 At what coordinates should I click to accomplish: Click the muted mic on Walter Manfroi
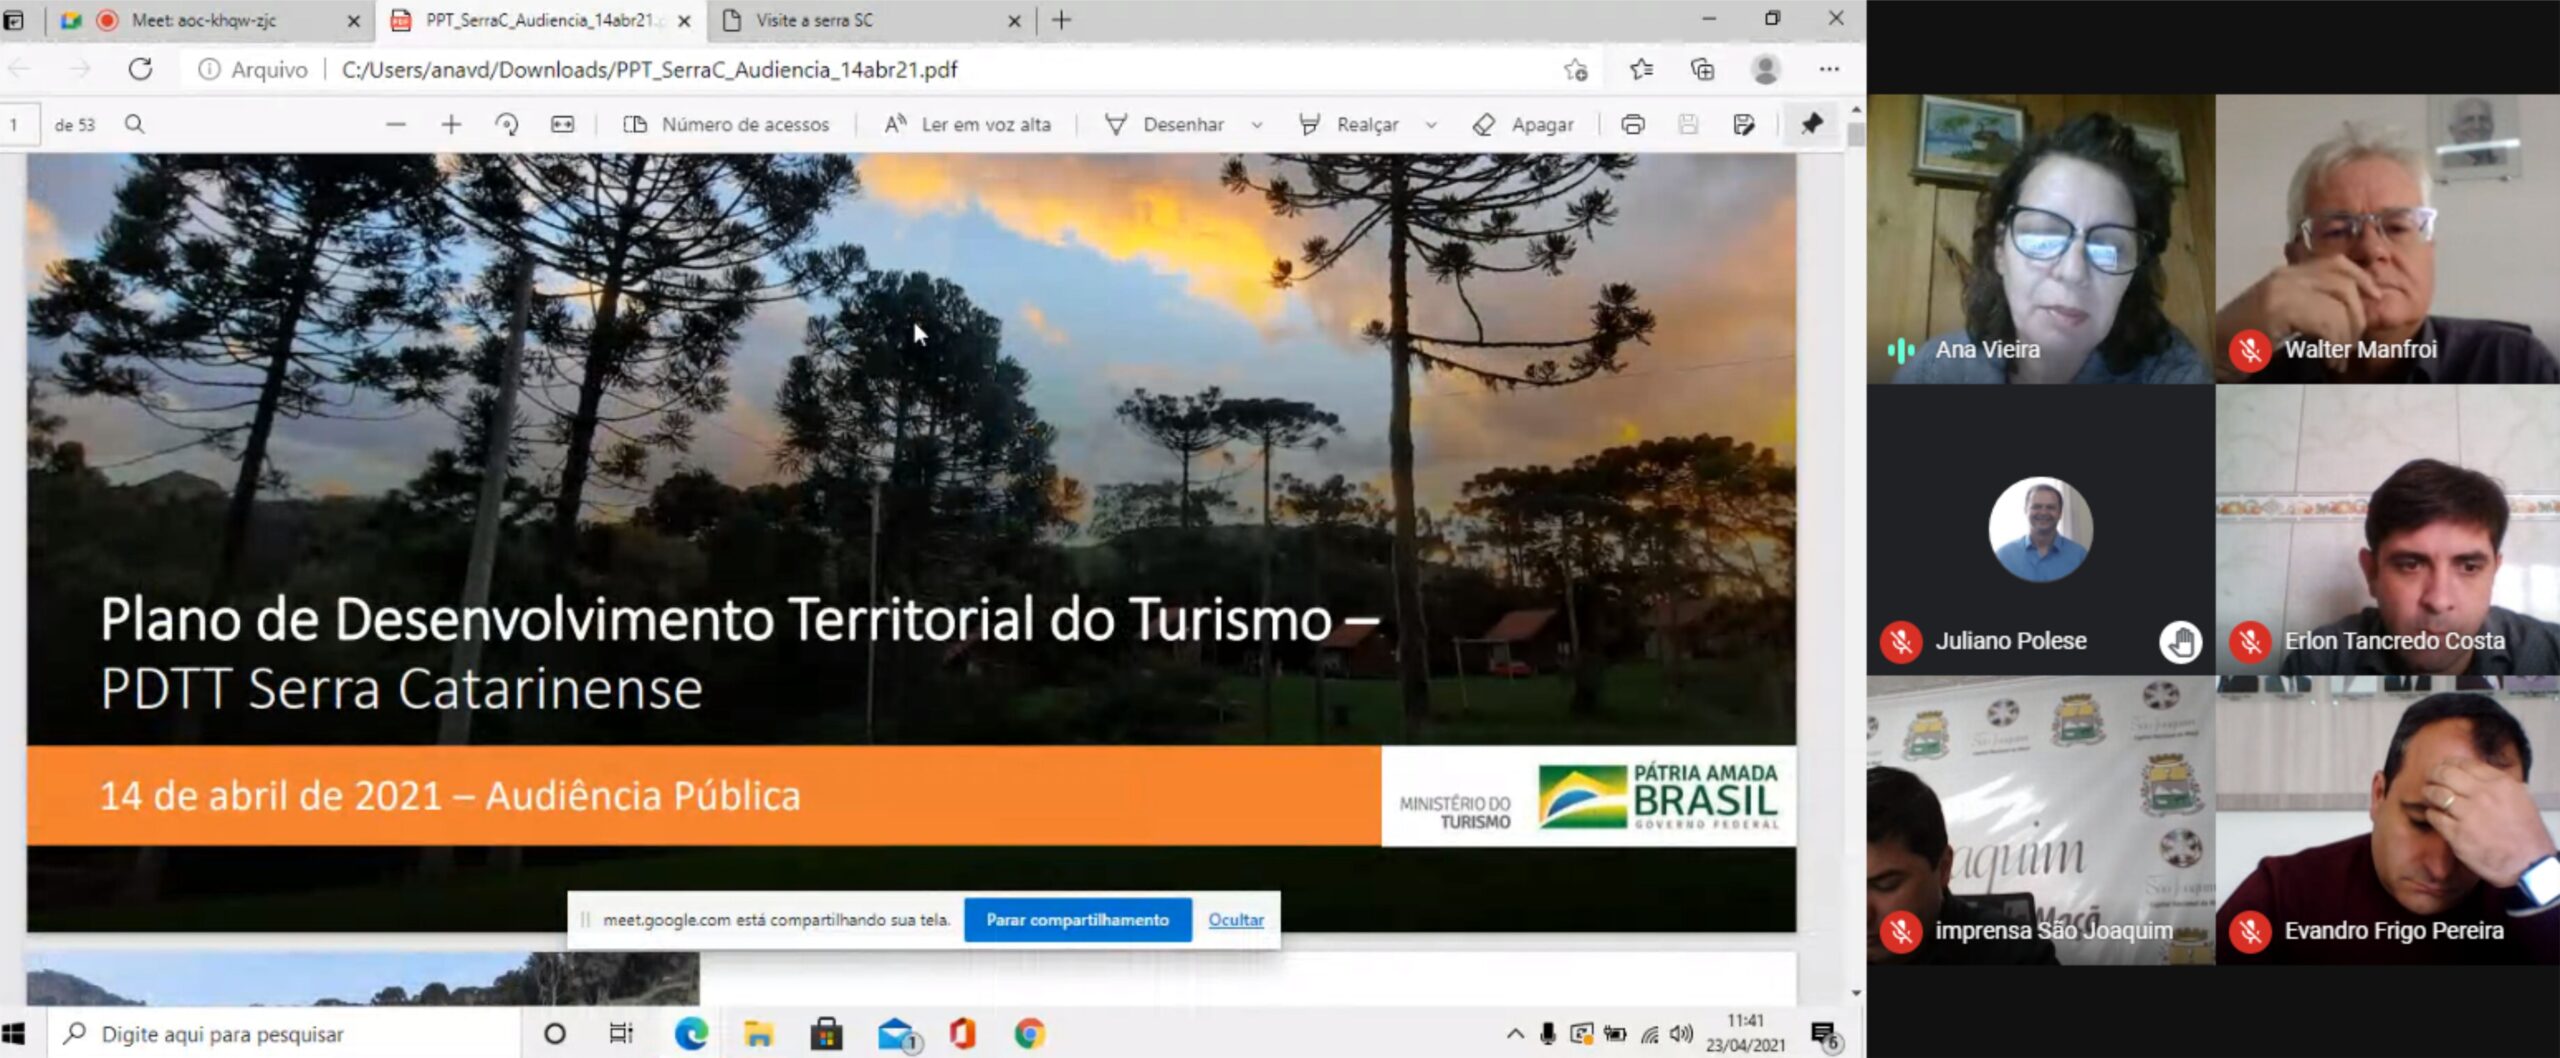(2250, 350)
